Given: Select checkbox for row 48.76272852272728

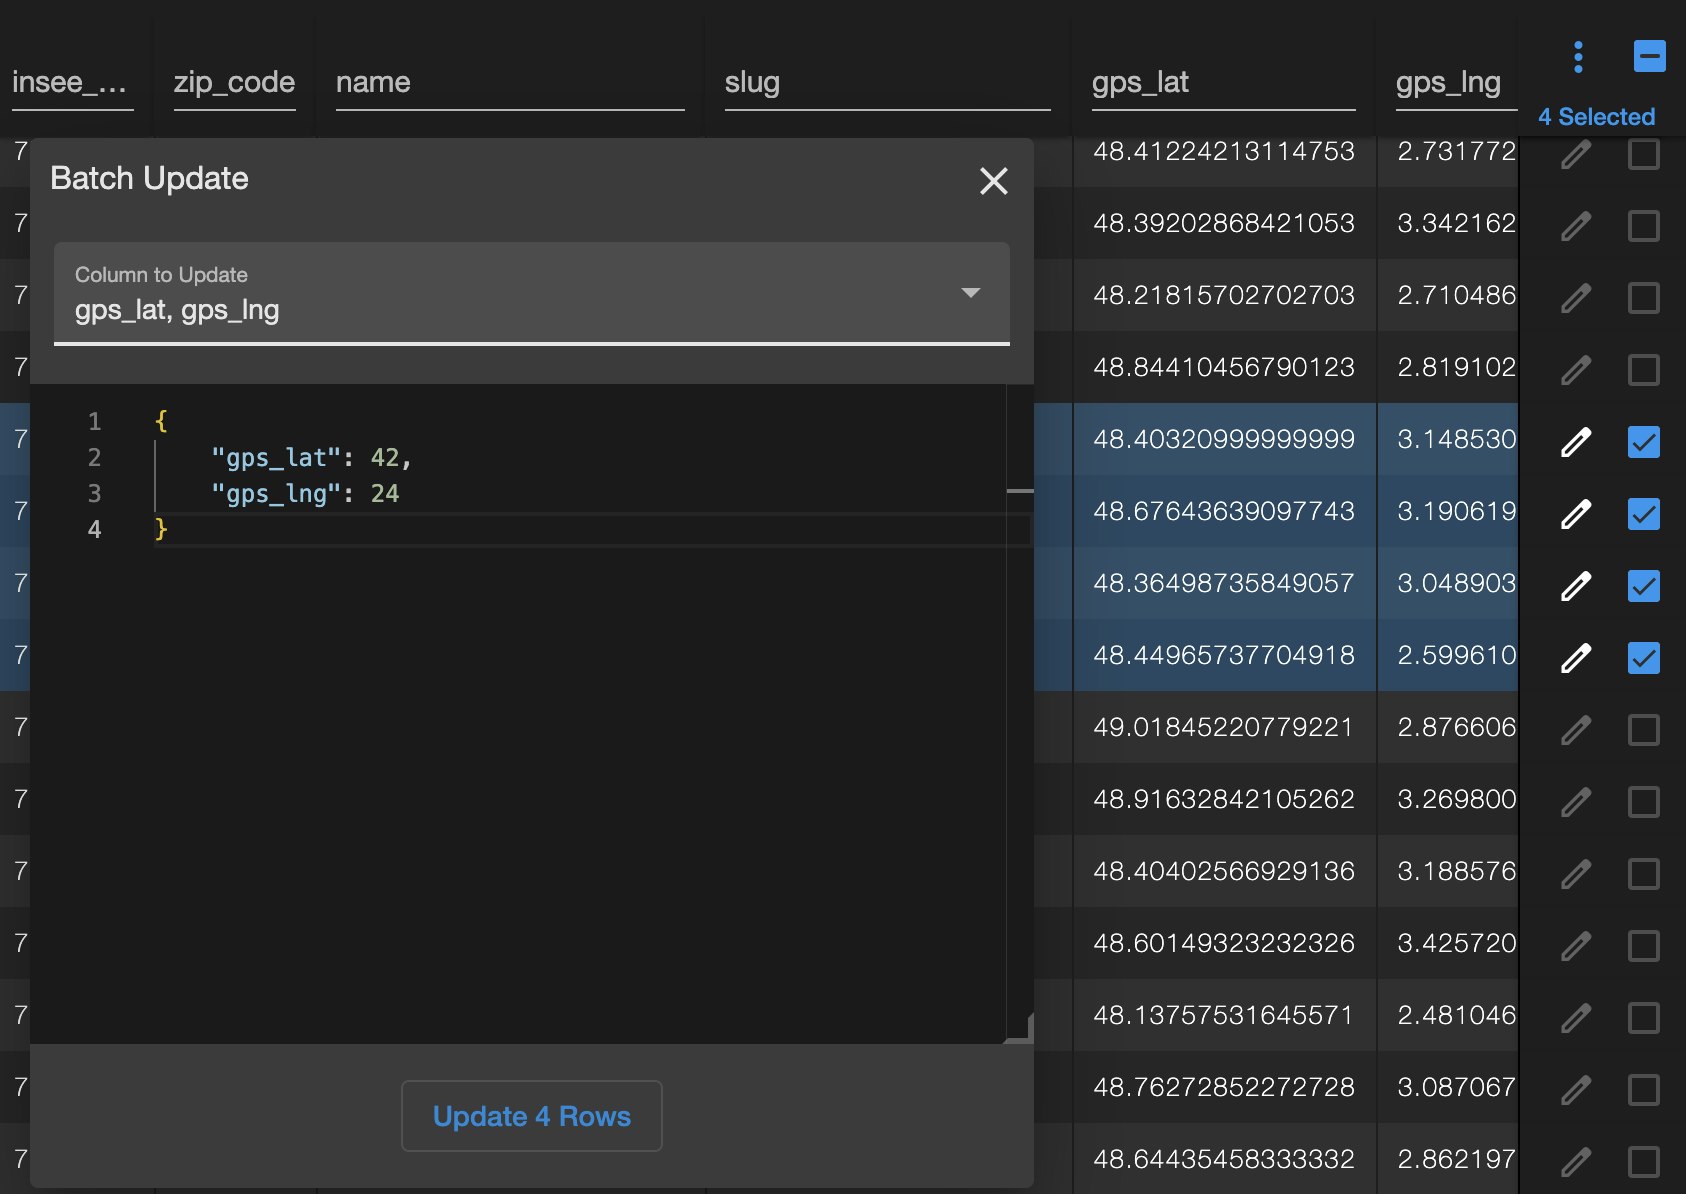Looking at the screenshot, I should point(1644,1090).
